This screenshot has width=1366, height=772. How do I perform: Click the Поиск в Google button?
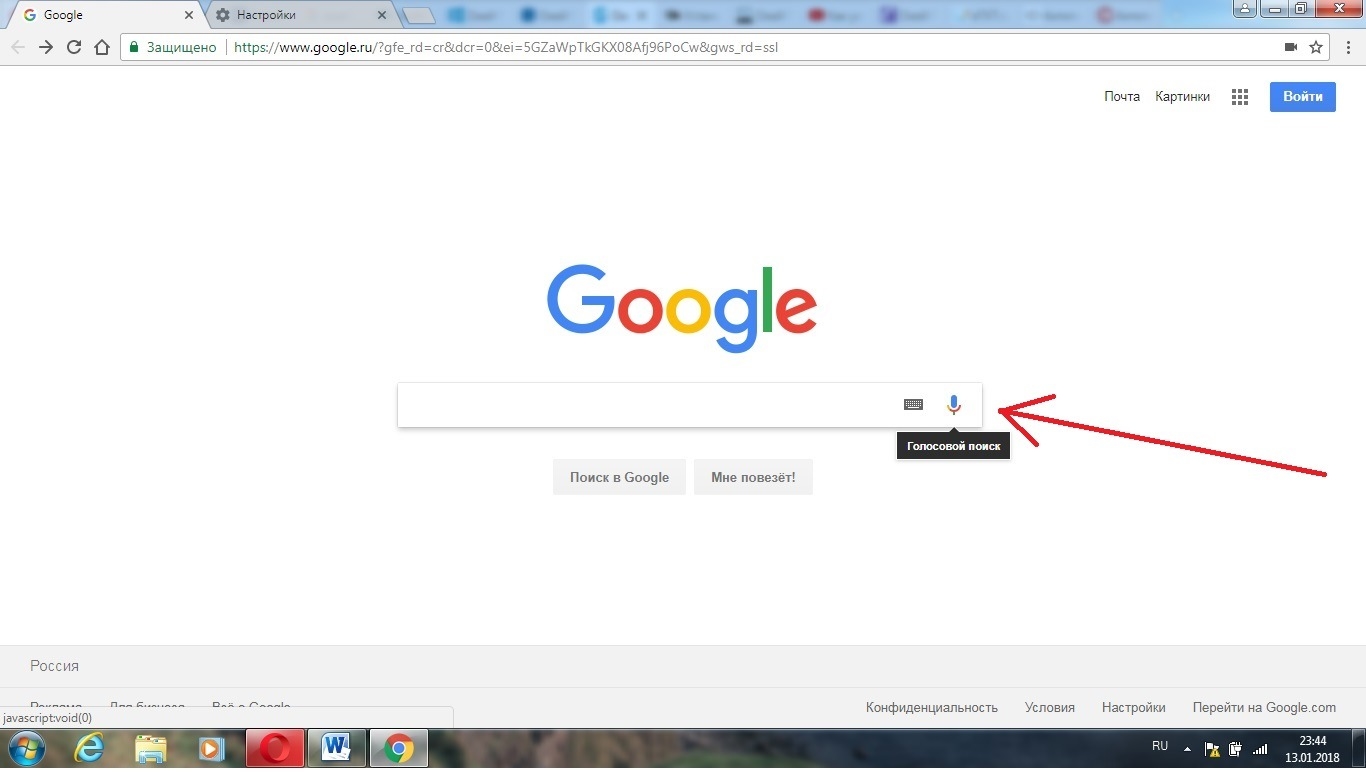(619, 477)
